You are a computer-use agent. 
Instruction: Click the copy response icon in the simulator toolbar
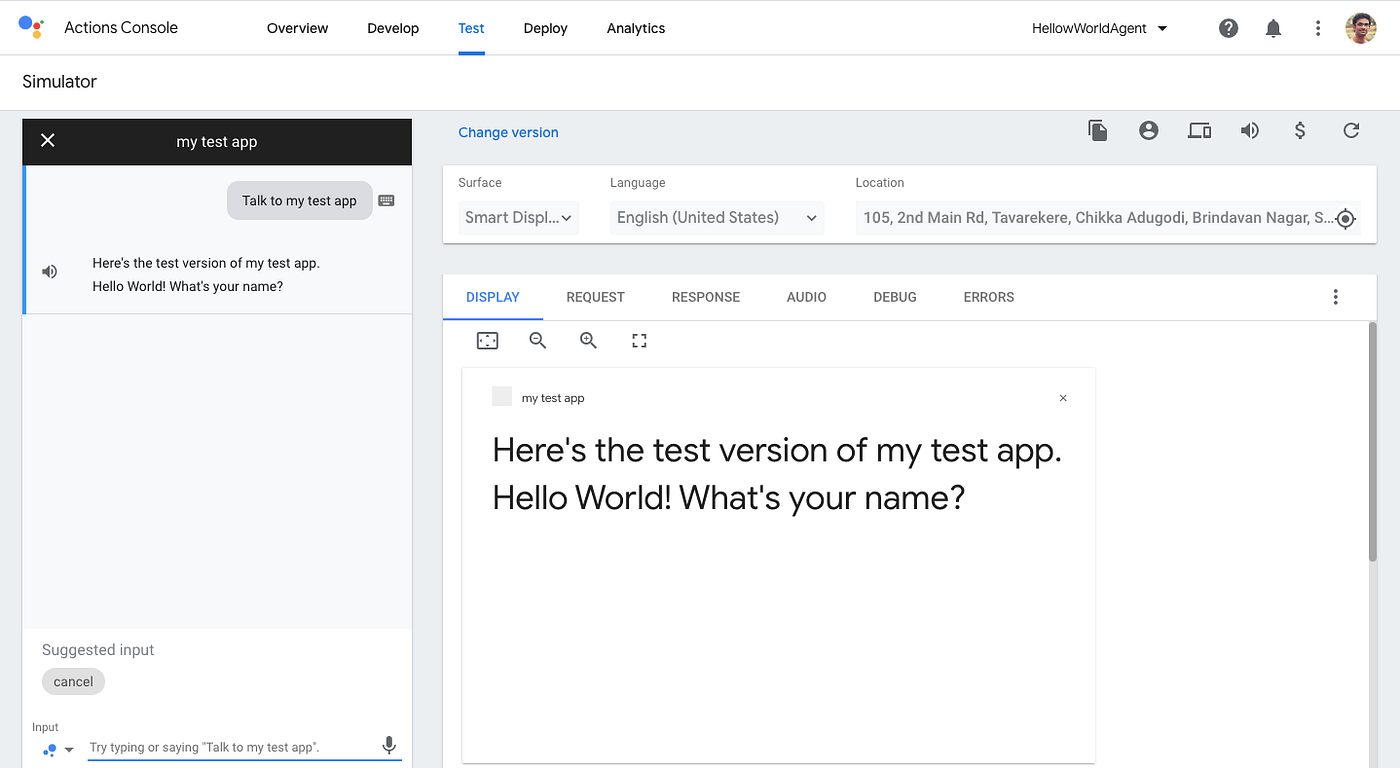point(1098,130)
